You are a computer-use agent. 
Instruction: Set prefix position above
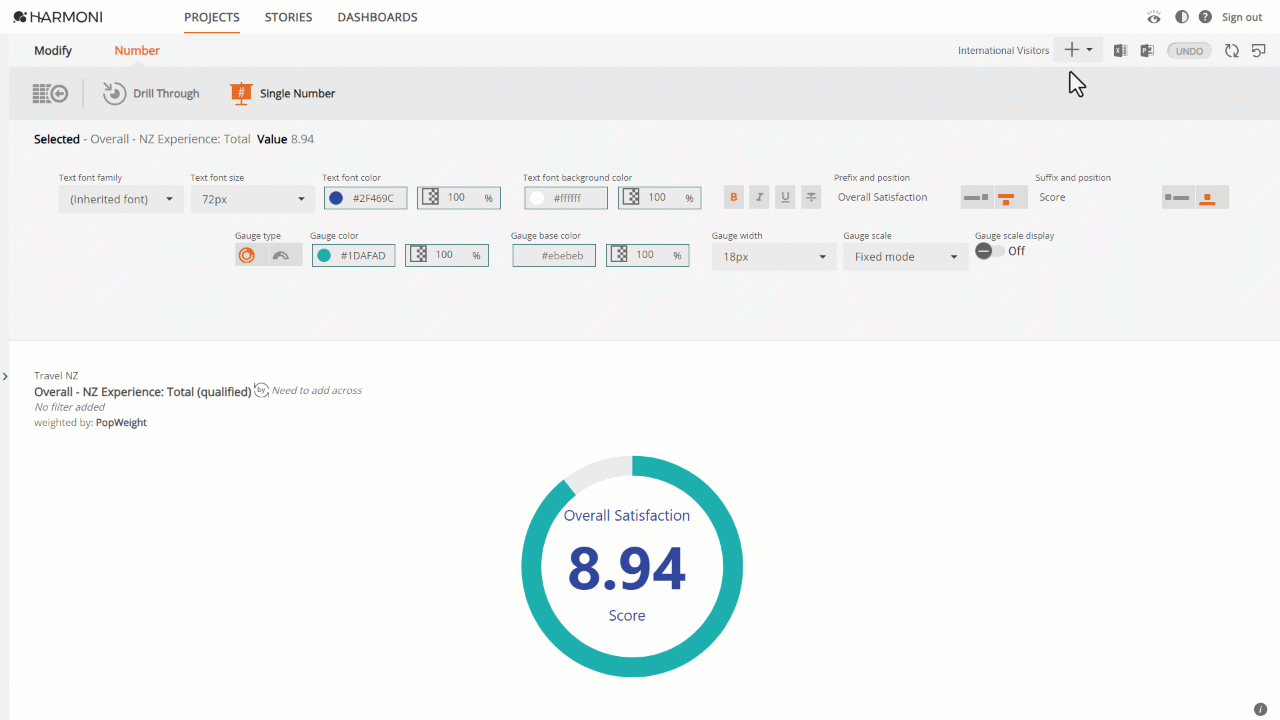1011,197
